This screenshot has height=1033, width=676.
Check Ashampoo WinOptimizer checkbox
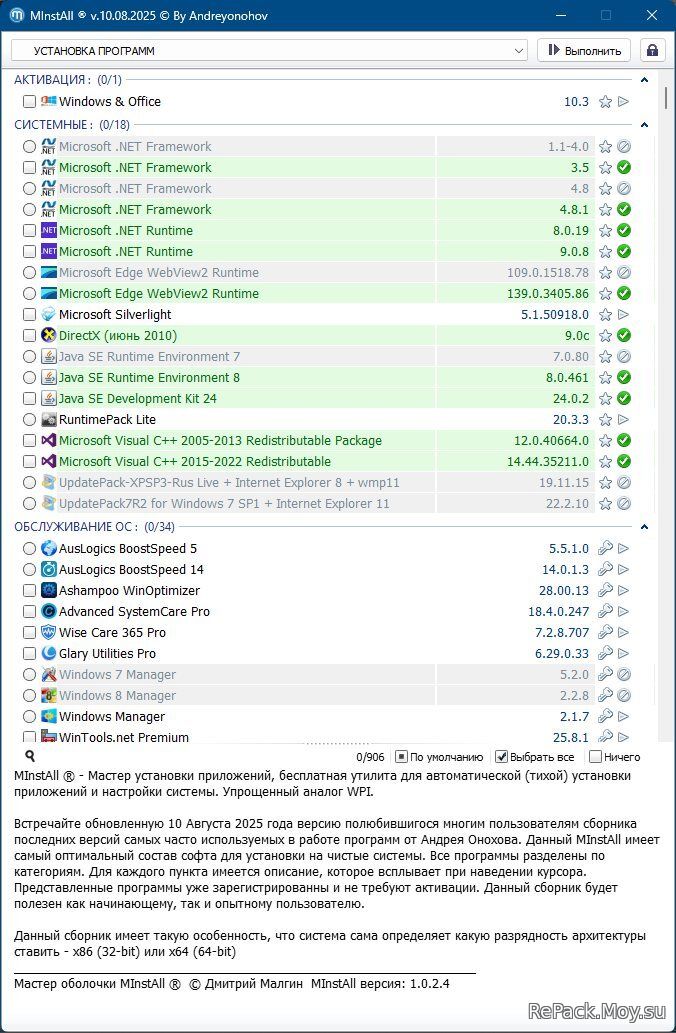[29, 590]
